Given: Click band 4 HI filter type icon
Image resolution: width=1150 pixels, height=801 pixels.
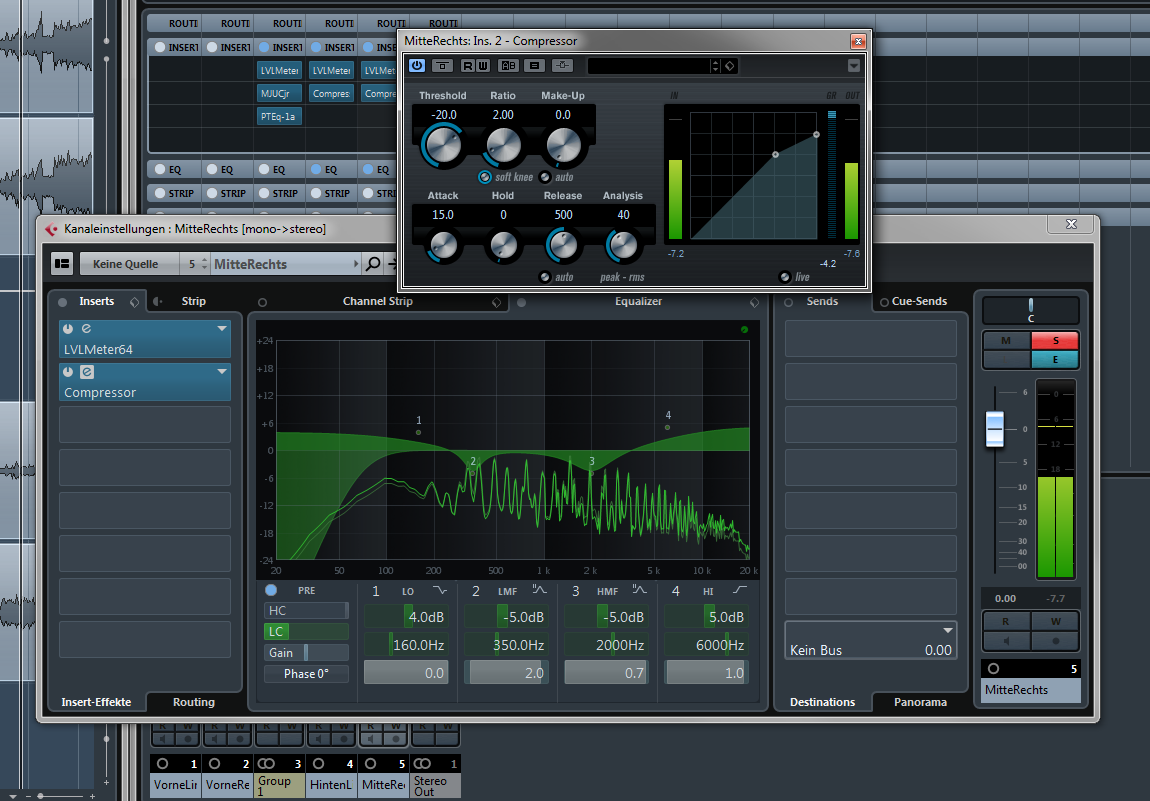Looking at the screenshot, I should coord(740,590).
